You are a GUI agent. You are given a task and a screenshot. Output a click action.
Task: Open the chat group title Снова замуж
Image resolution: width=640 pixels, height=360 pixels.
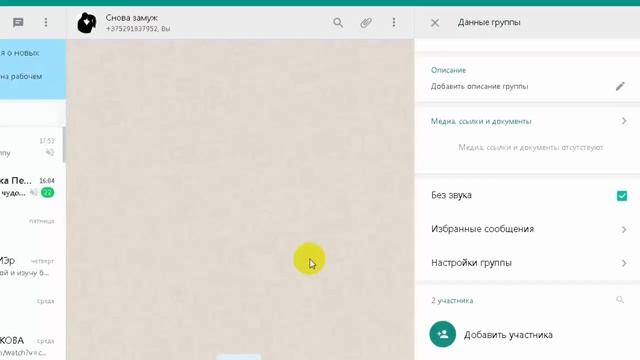[x=132, y=18]
